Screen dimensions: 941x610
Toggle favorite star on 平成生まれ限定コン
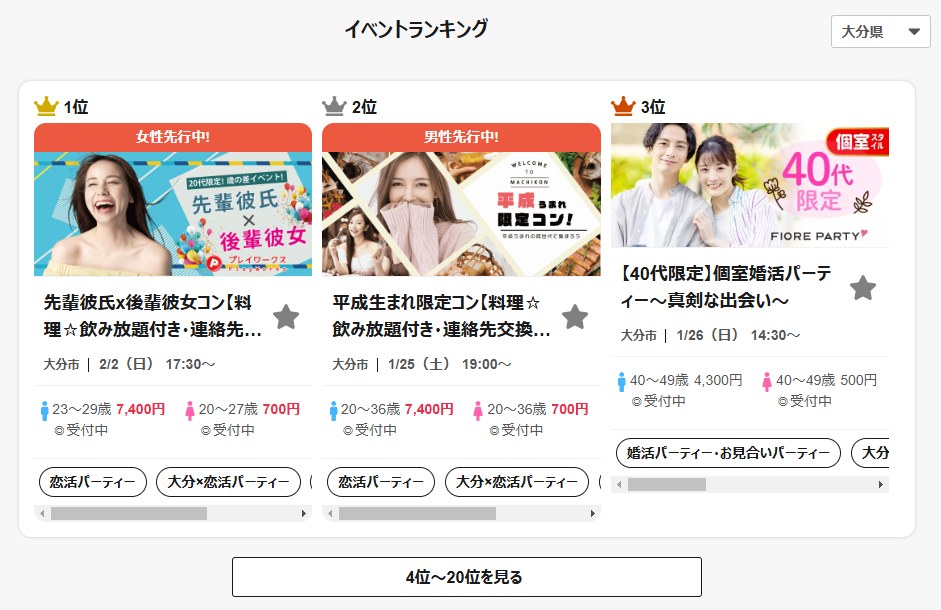coord(575,317)
